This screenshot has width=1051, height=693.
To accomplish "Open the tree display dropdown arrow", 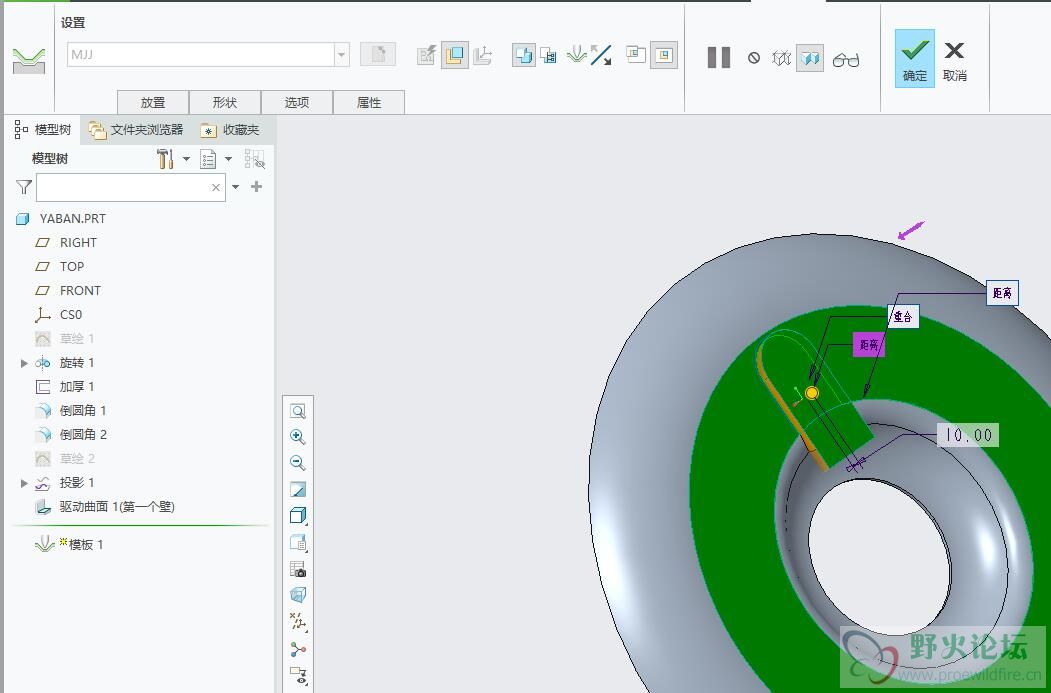I will click(228, 159).
